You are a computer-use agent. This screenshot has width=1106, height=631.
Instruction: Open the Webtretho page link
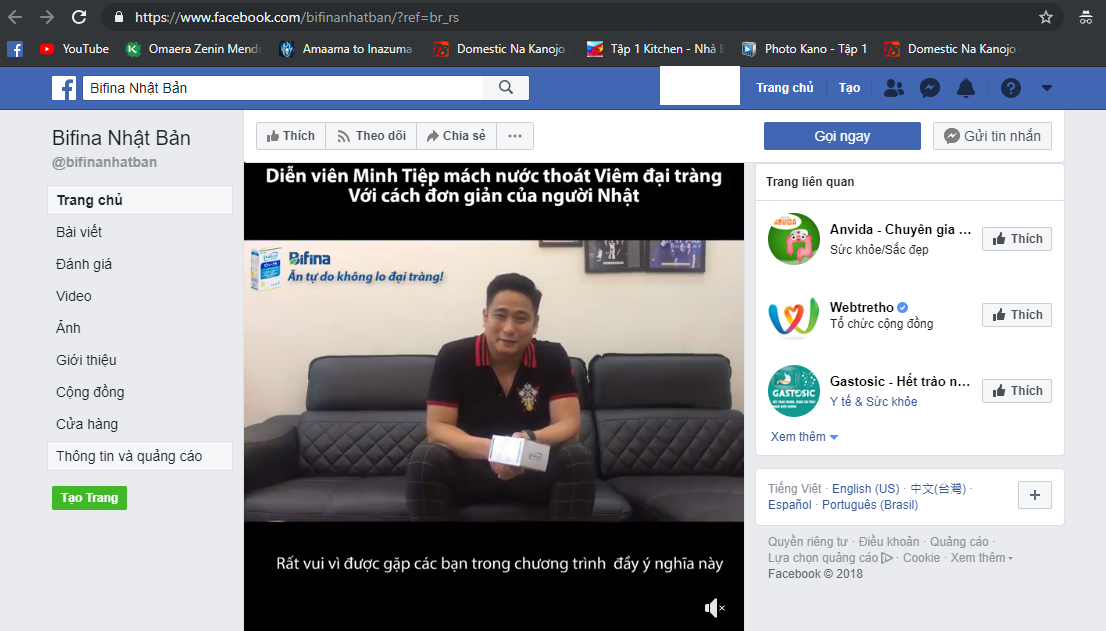pyautogui.click(x=861, y=307)
